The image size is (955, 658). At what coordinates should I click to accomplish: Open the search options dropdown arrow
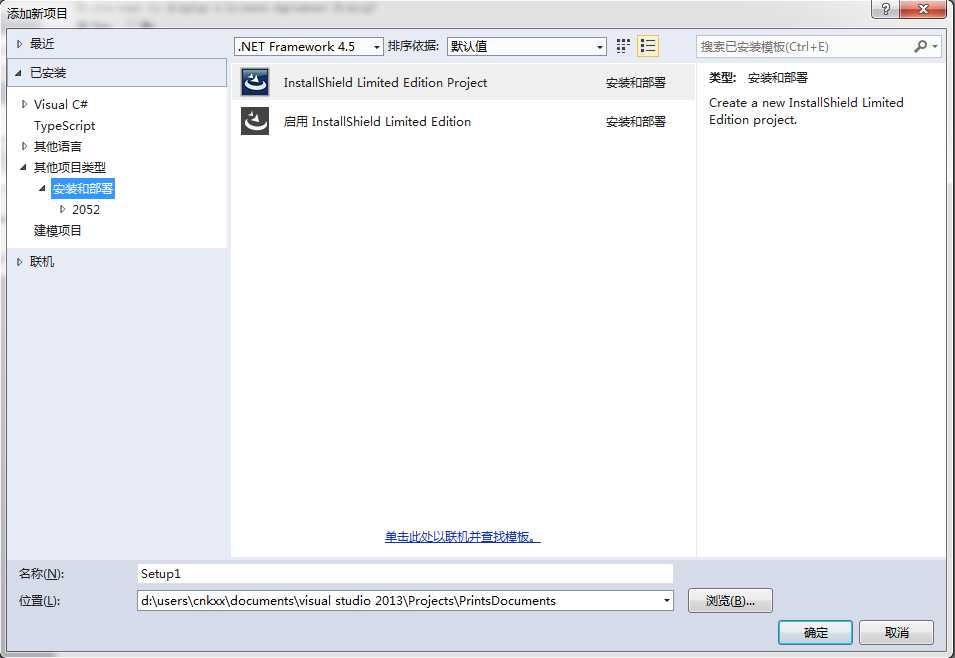tap(935, 46)
